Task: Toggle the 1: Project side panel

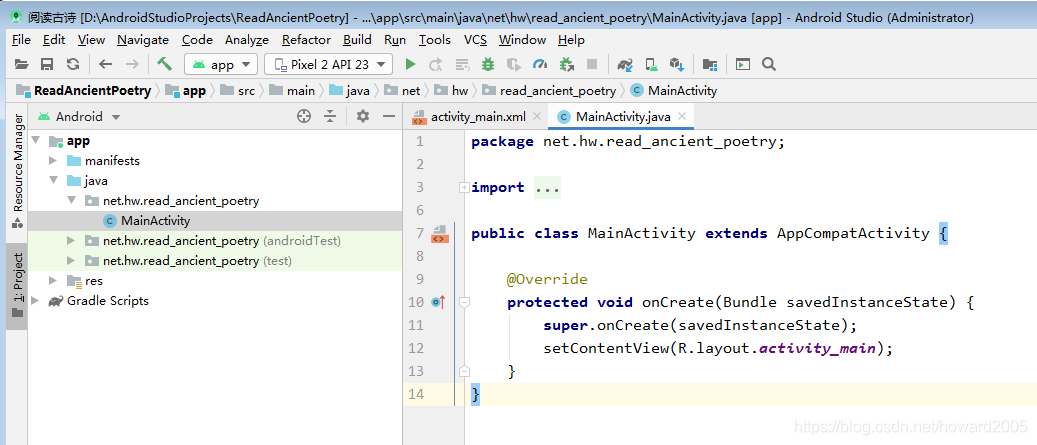Action: [18, 285]
